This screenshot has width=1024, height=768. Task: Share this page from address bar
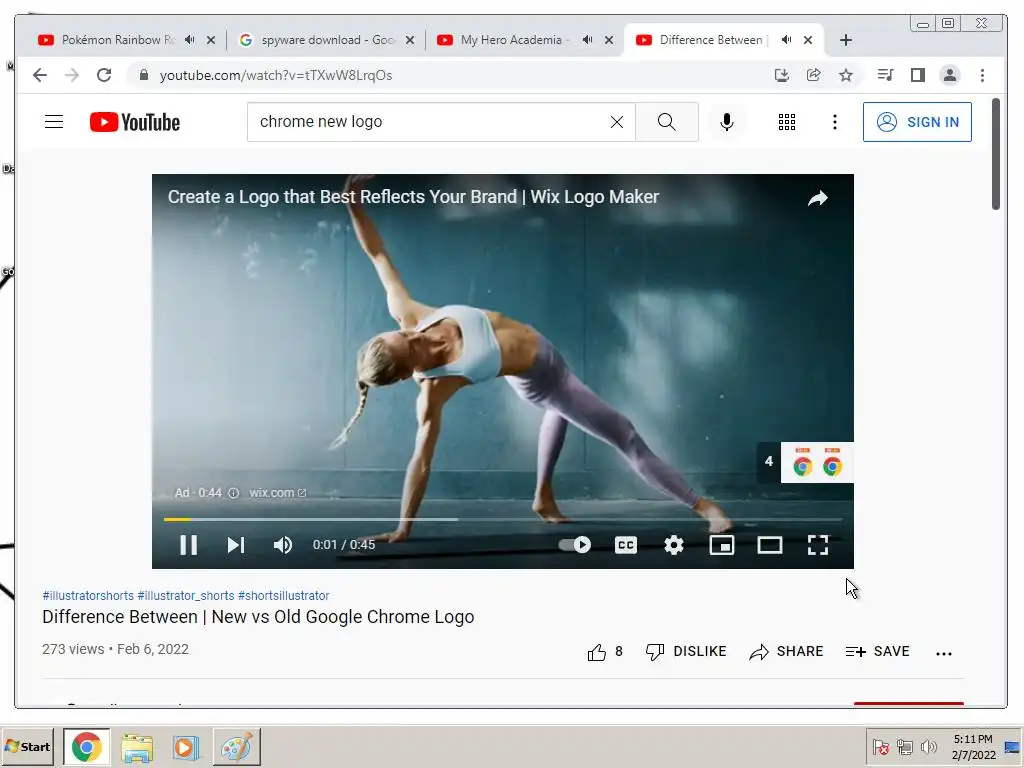pos(814,75)
